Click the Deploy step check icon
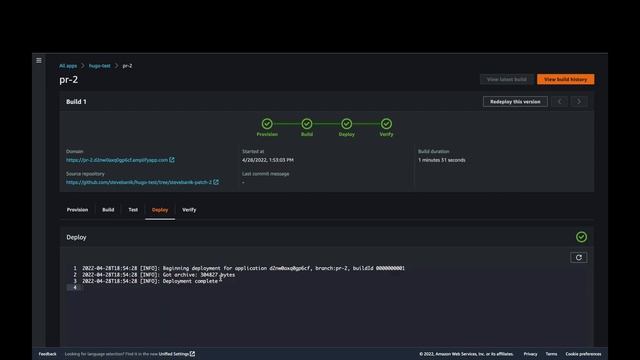 point(347,124)
